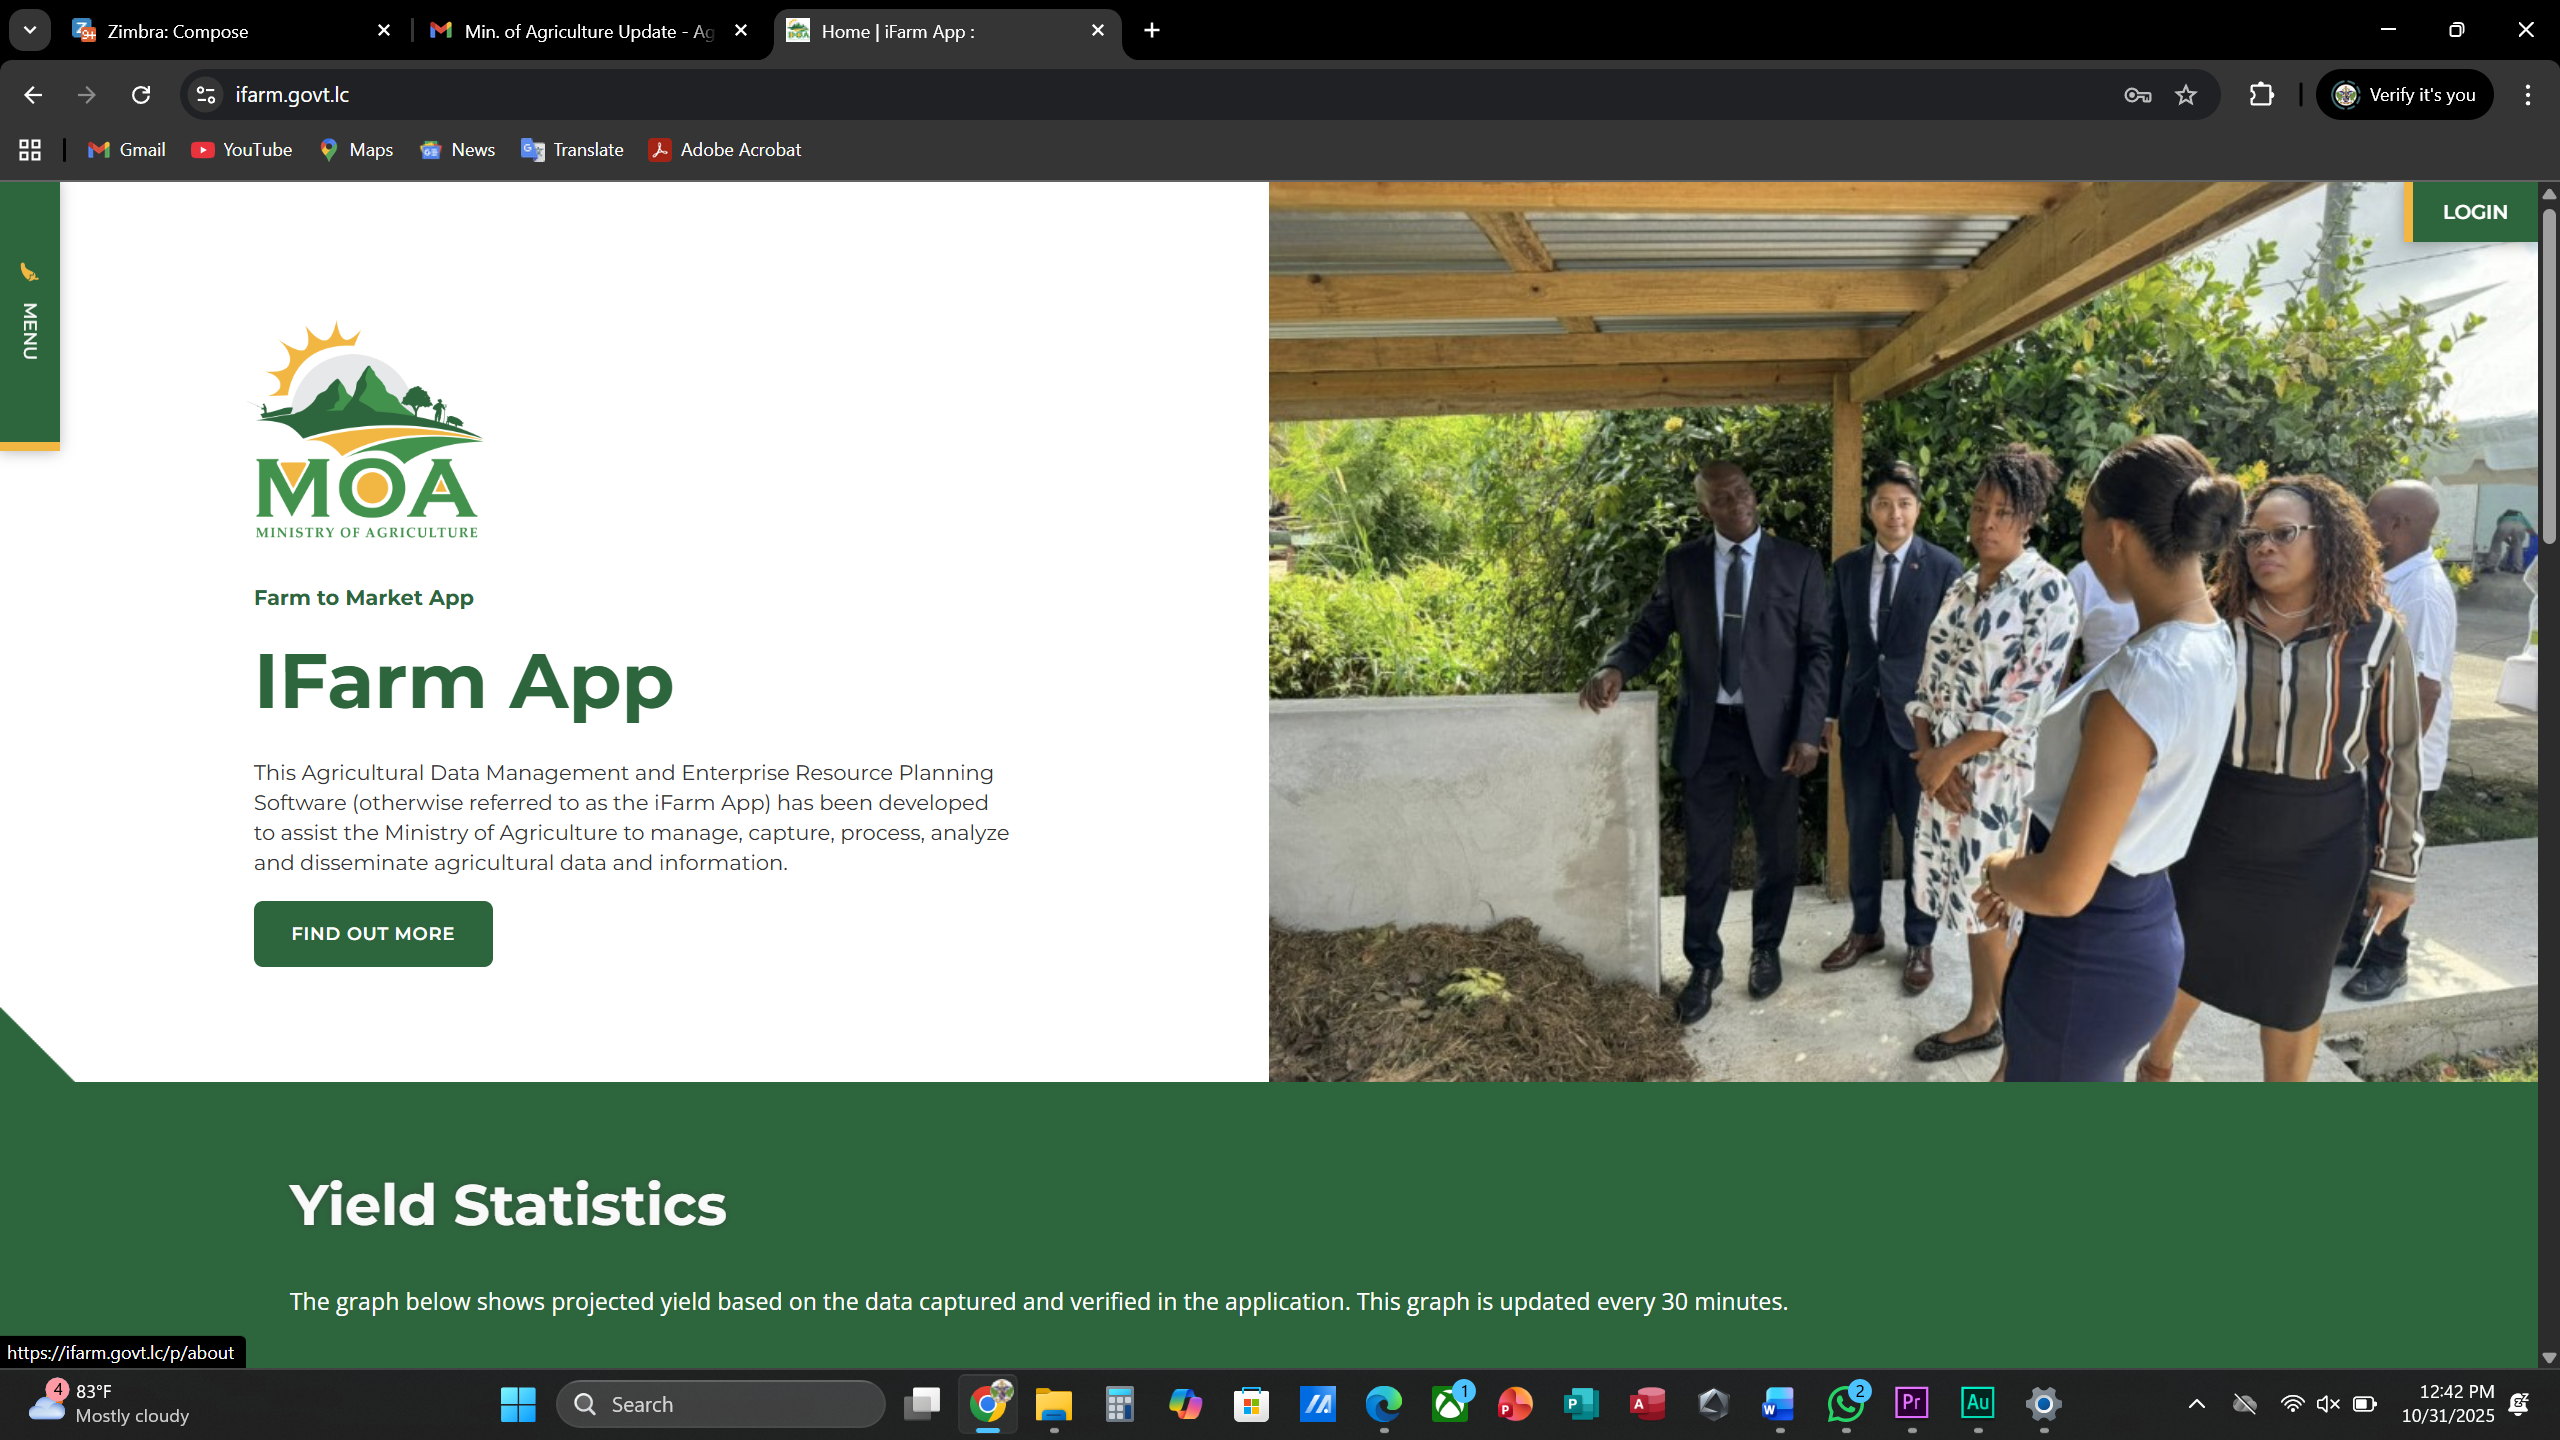Bookmark this page with the star icon
Screen dimensions: 2560x1440
pyautogui.click(x=2186, y=95)
